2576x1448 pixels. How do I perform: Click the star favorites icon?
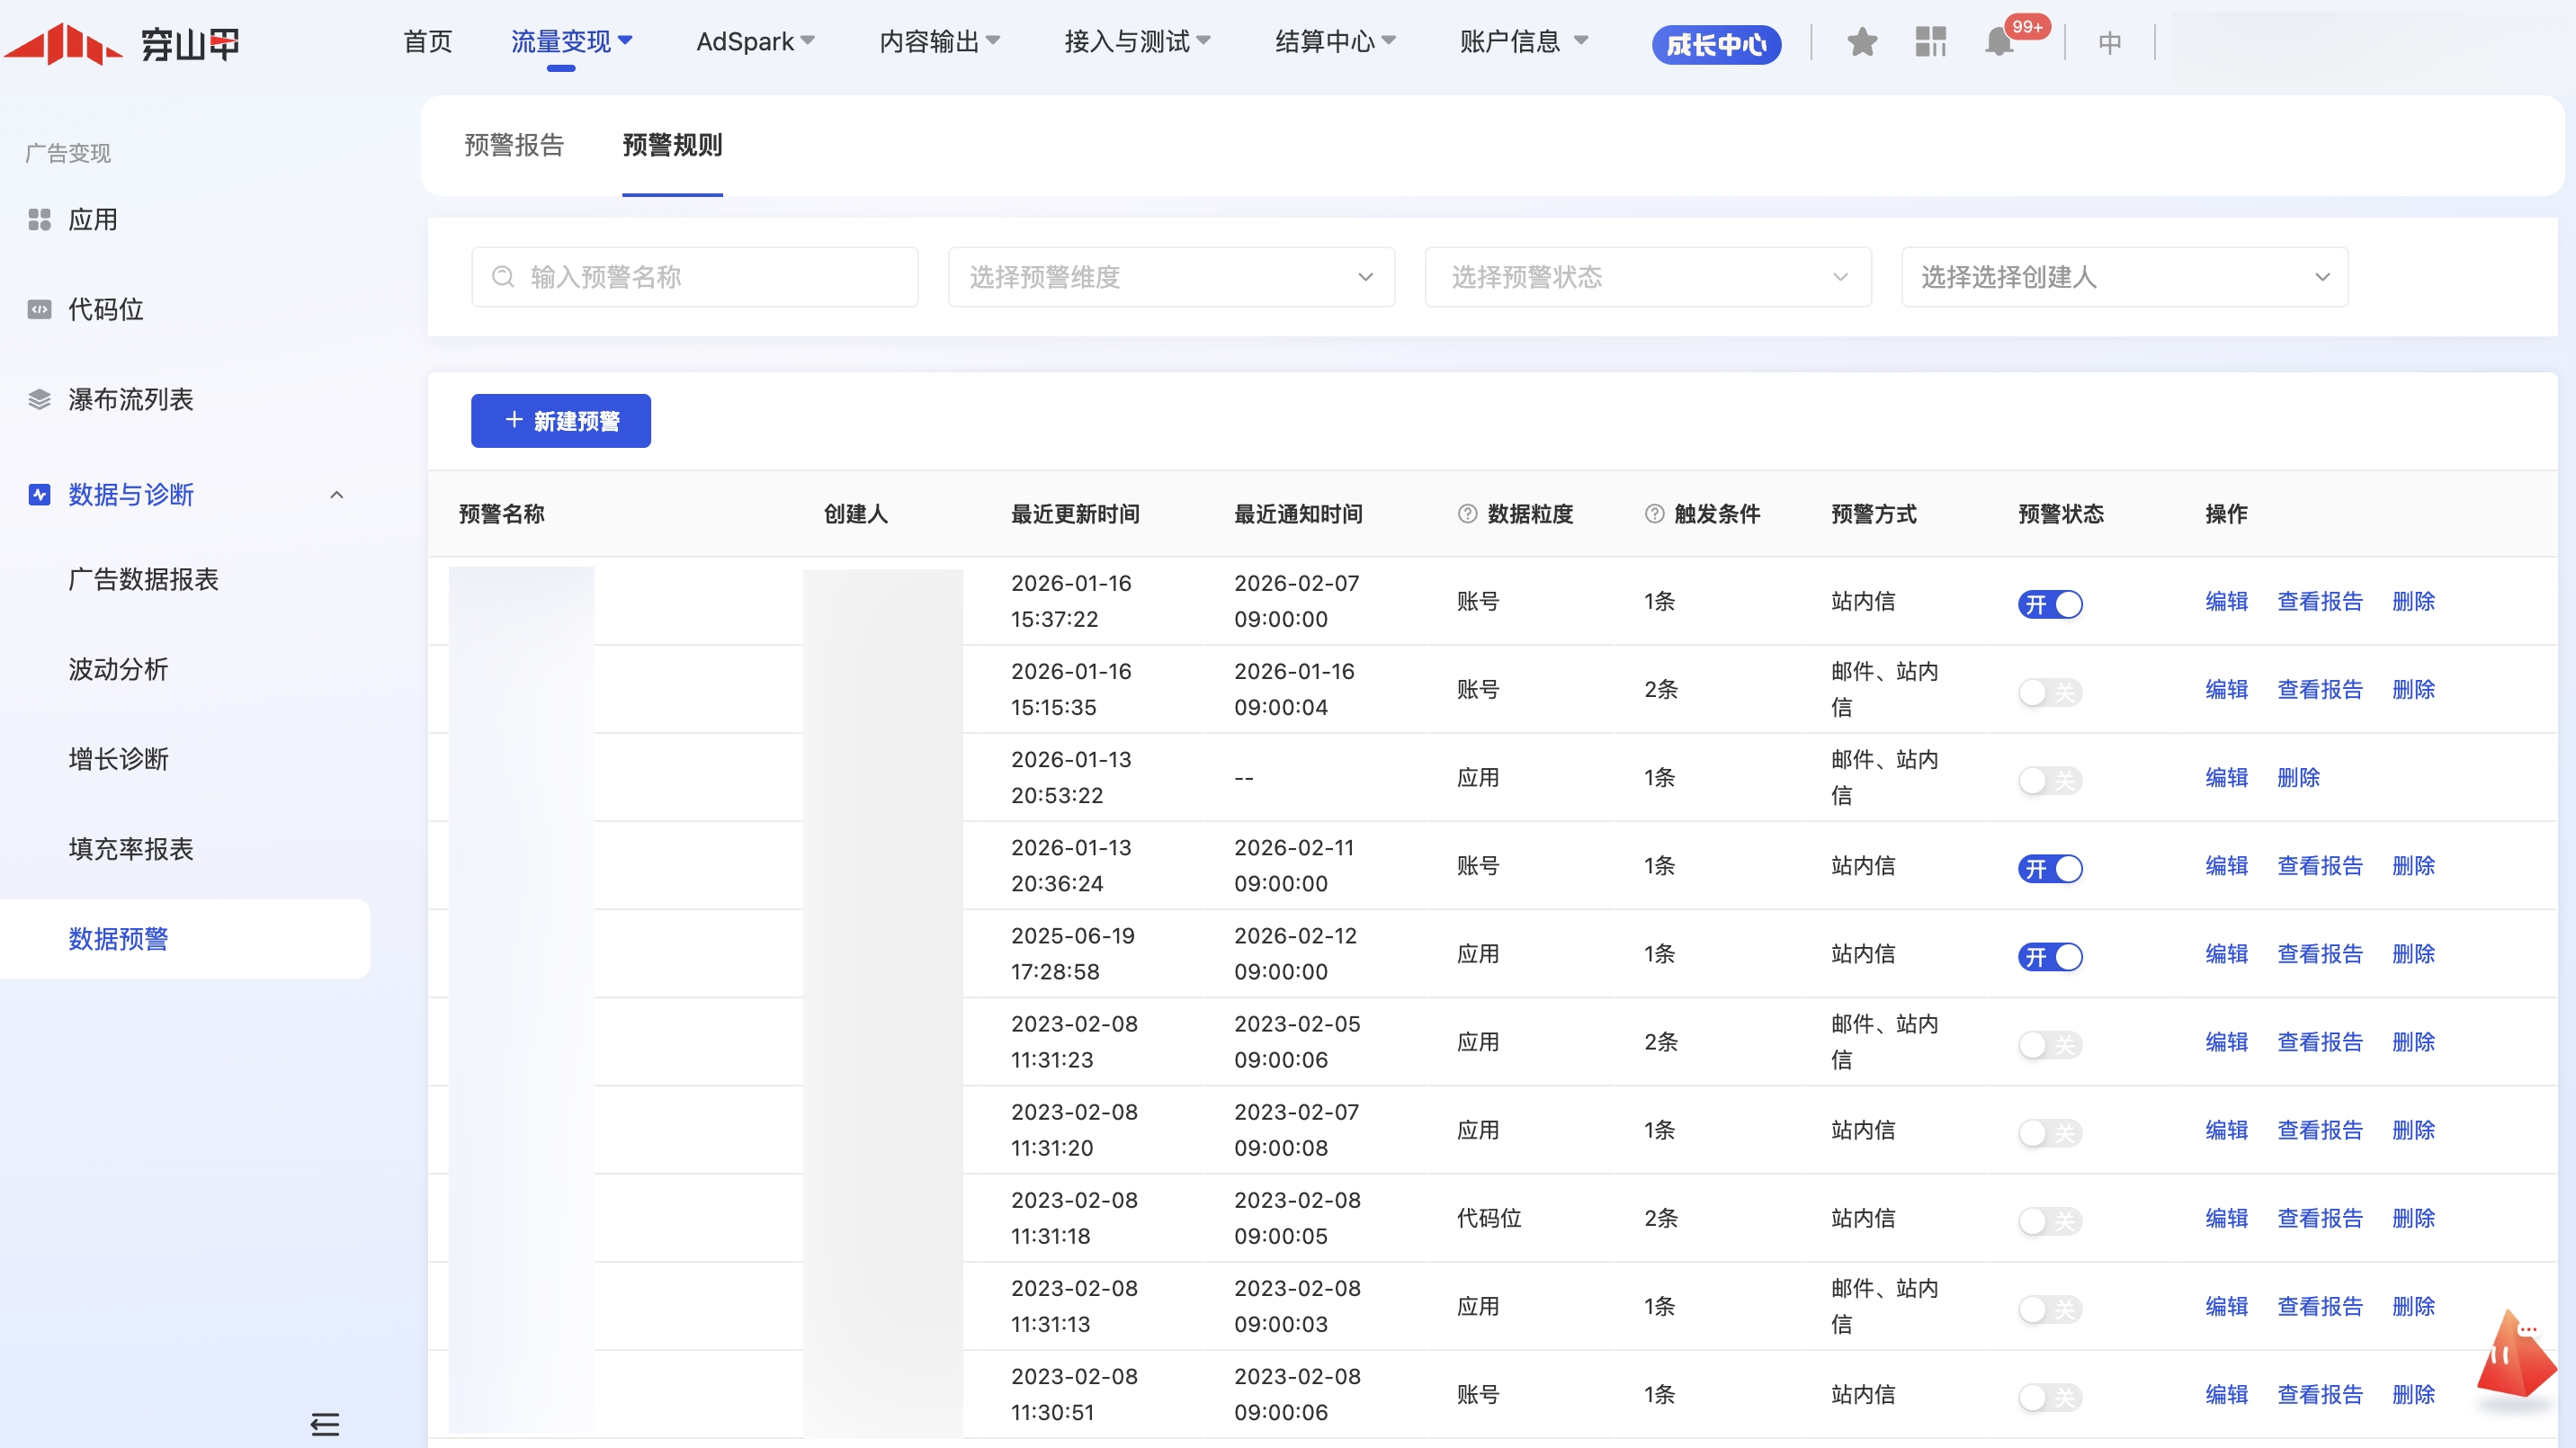pyautogui.click(x=1861, y=42)
